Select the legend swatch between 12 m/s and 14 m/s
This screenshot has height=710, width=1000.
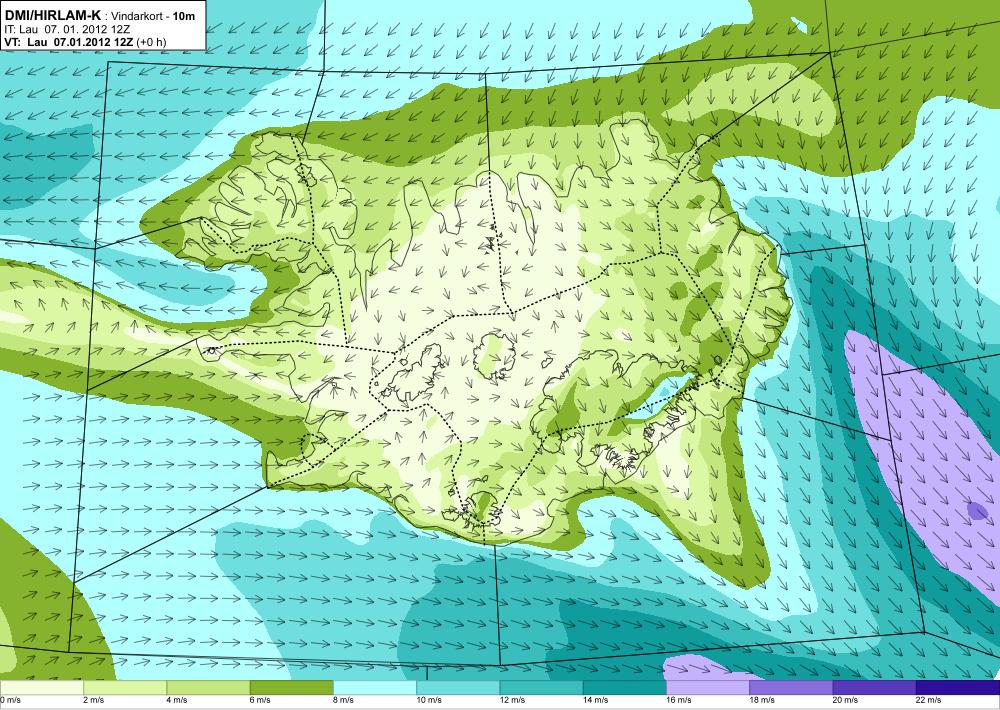click(x=541, y=688)
